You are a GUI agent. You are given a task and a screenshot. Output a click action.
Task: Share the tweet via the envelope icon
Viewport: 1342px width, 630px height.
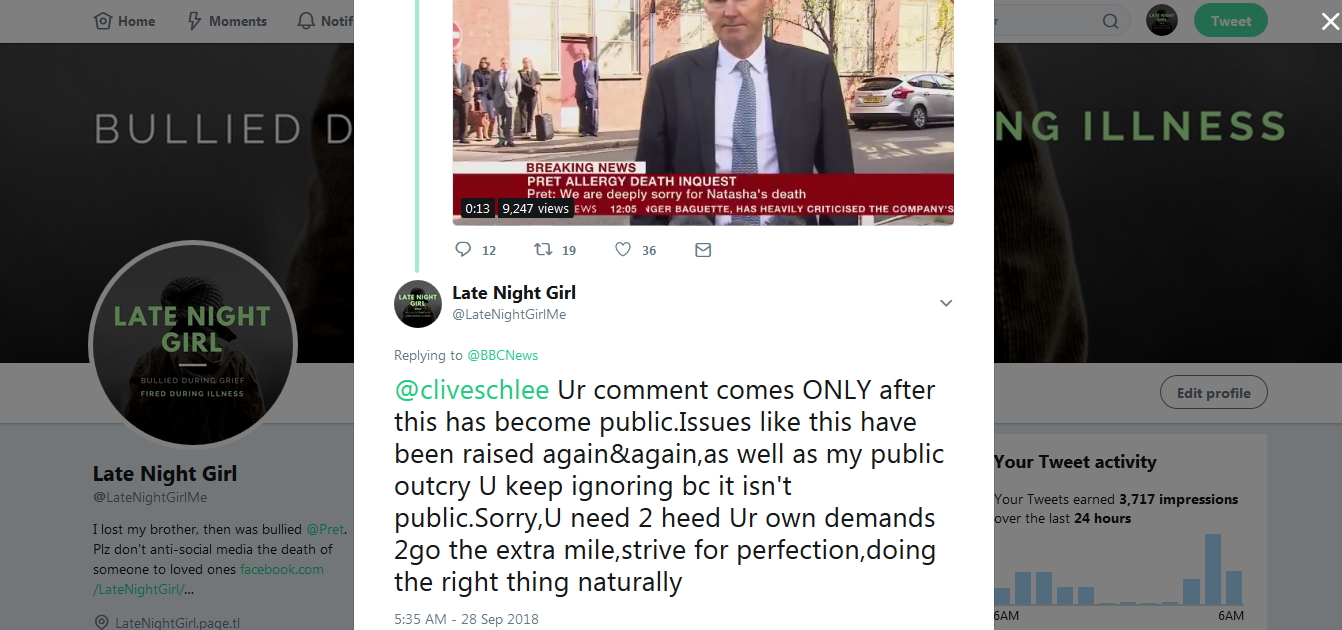[703, 249]
